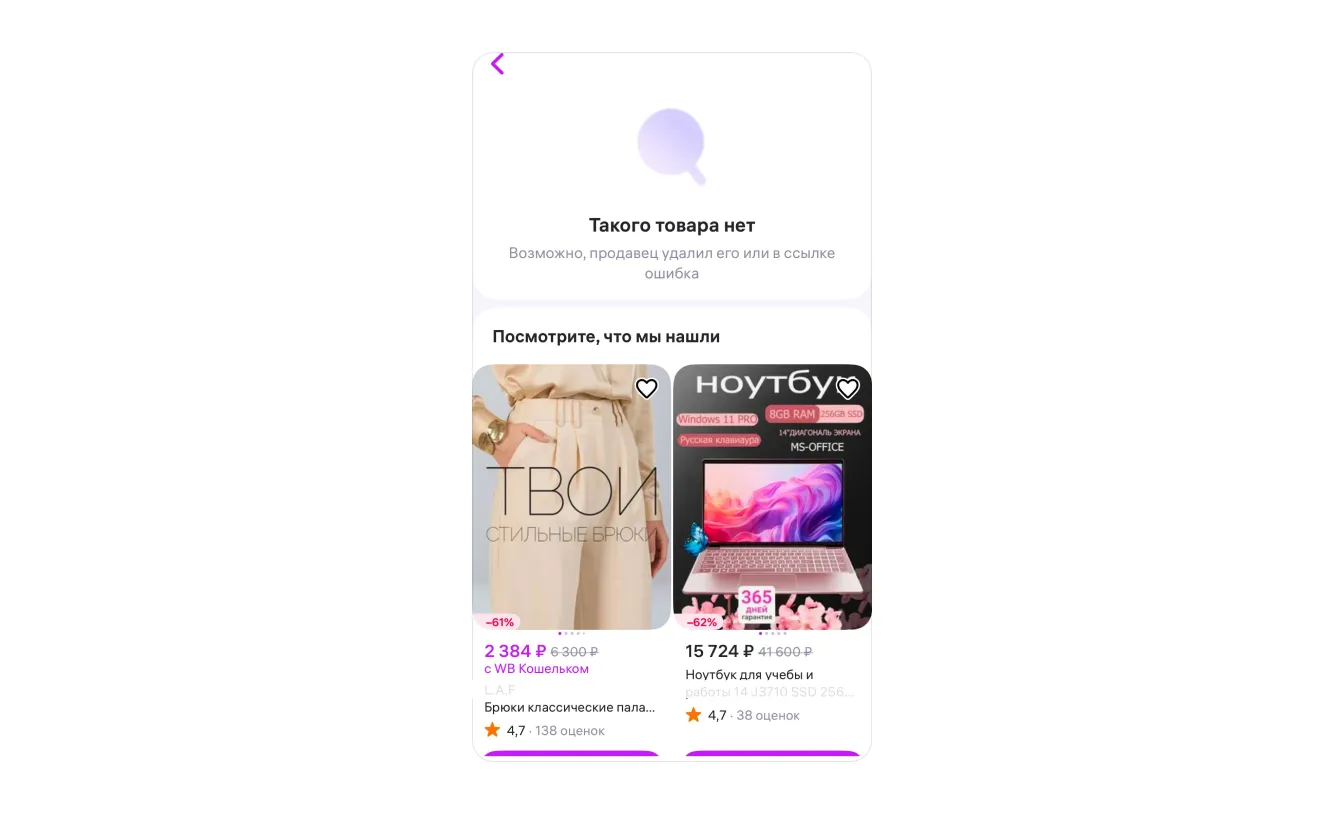Select the laptop image pagination dots
The image size is (1344, 814).
pos(773,633)
